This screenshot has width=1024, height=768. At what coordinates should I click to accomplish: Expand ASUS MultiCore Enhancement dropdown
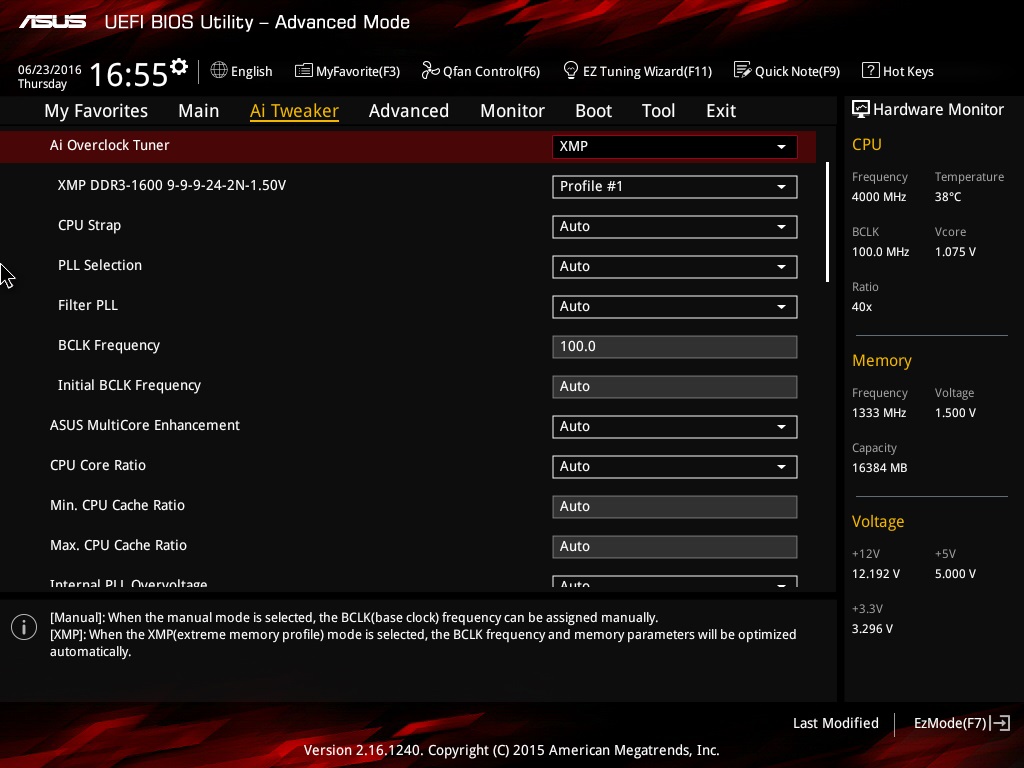coord(675,427)
